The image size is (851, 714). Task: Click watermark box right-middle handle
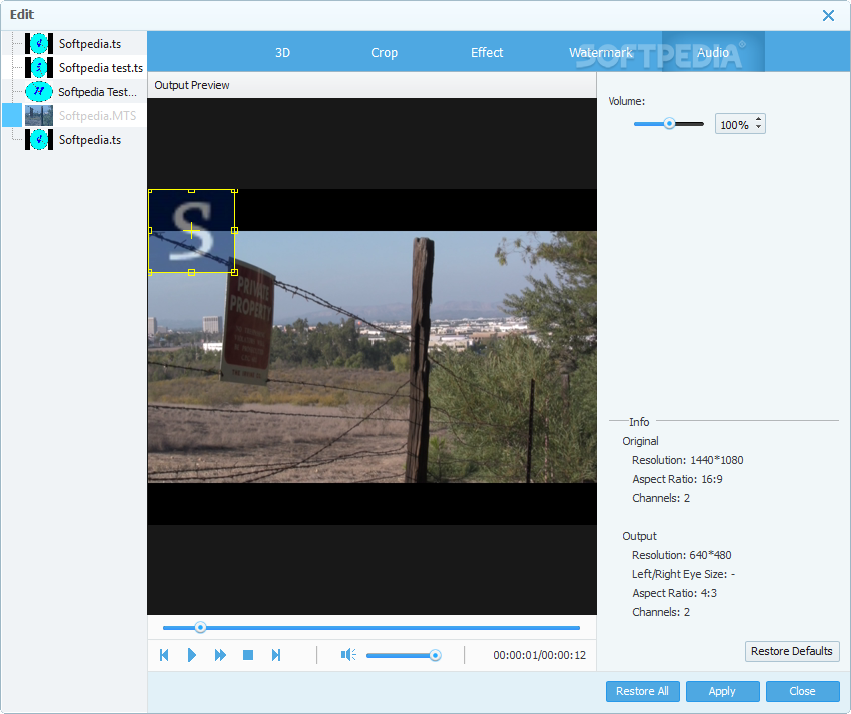tap(234, 231)
